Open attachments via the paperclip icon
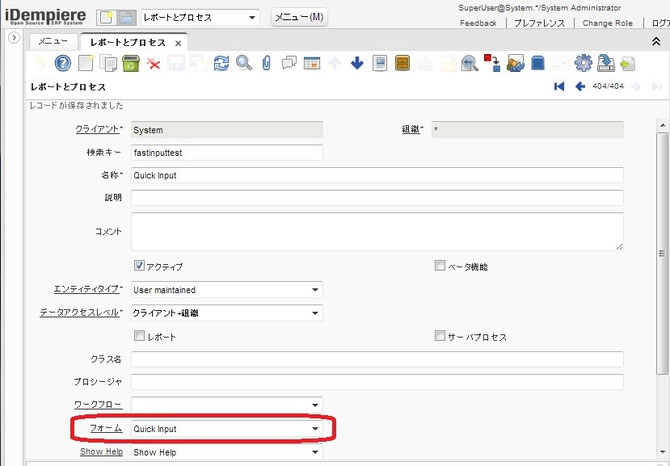670x466 pixels. coord(267,63)
